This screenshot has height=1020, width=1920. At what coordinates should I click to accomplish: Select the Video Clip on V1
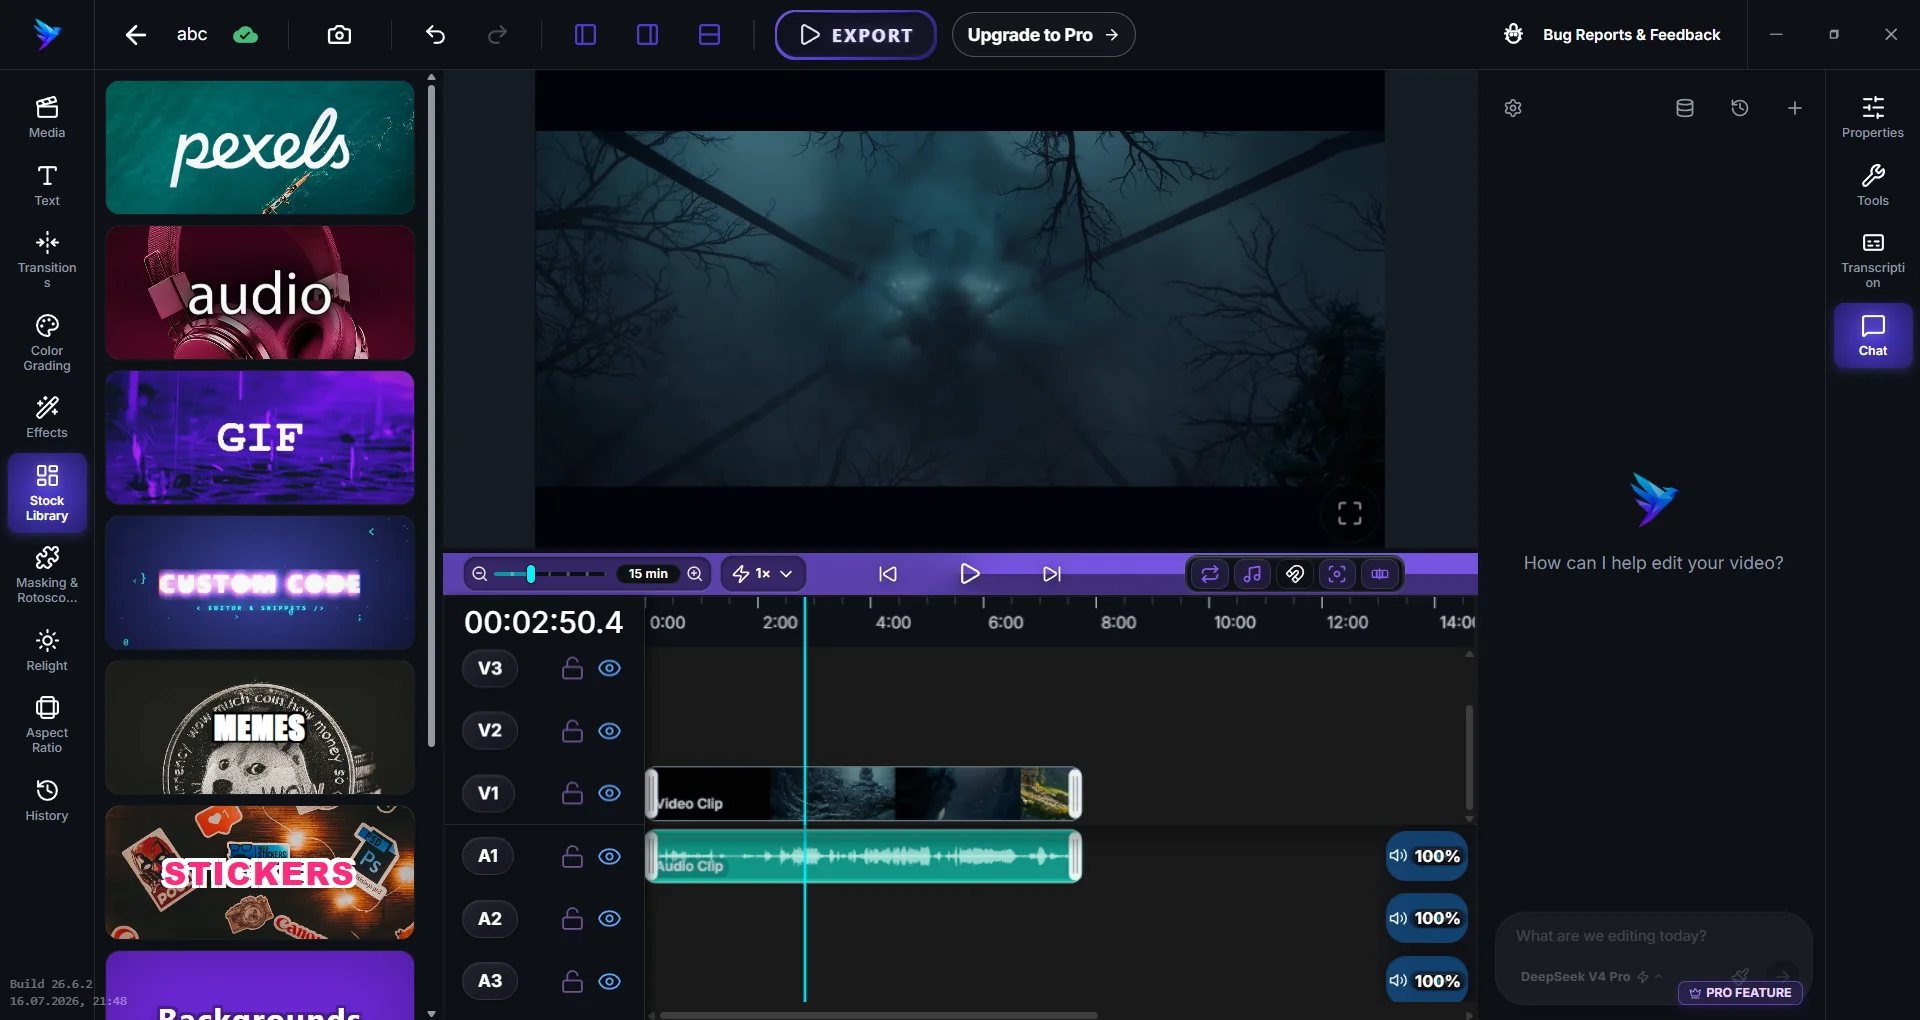click(x=864, y=794)
